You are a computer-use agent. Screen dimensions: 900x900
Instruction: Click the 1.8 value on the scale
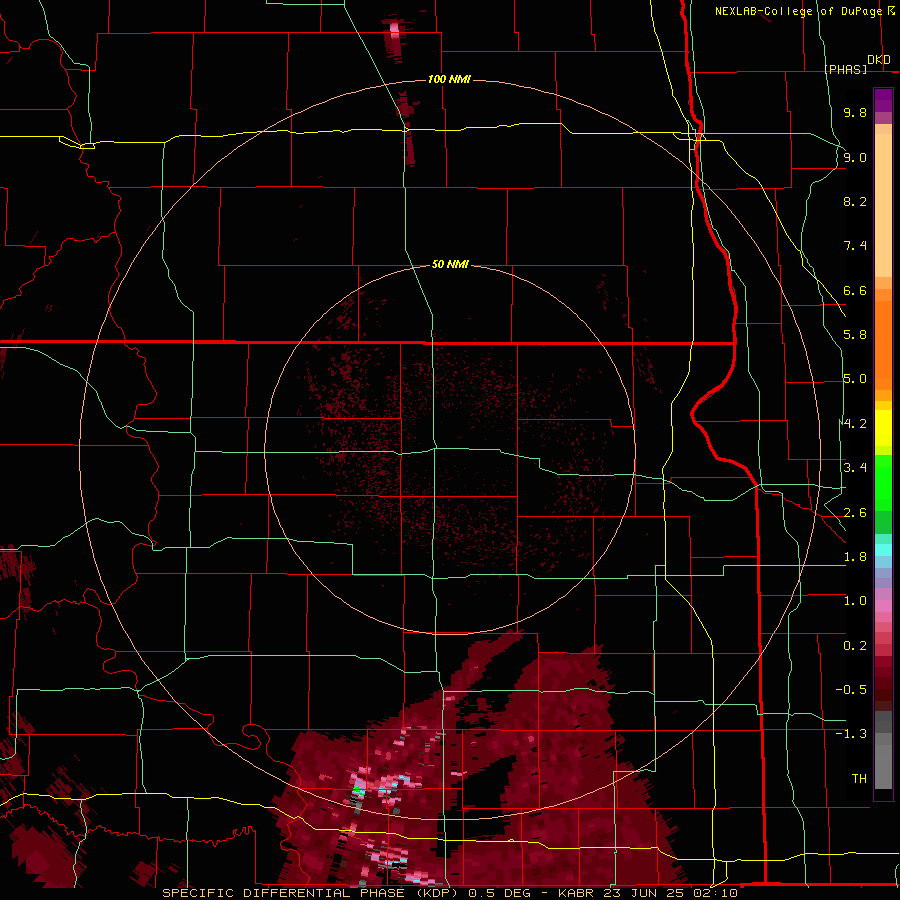pos(855,557)
